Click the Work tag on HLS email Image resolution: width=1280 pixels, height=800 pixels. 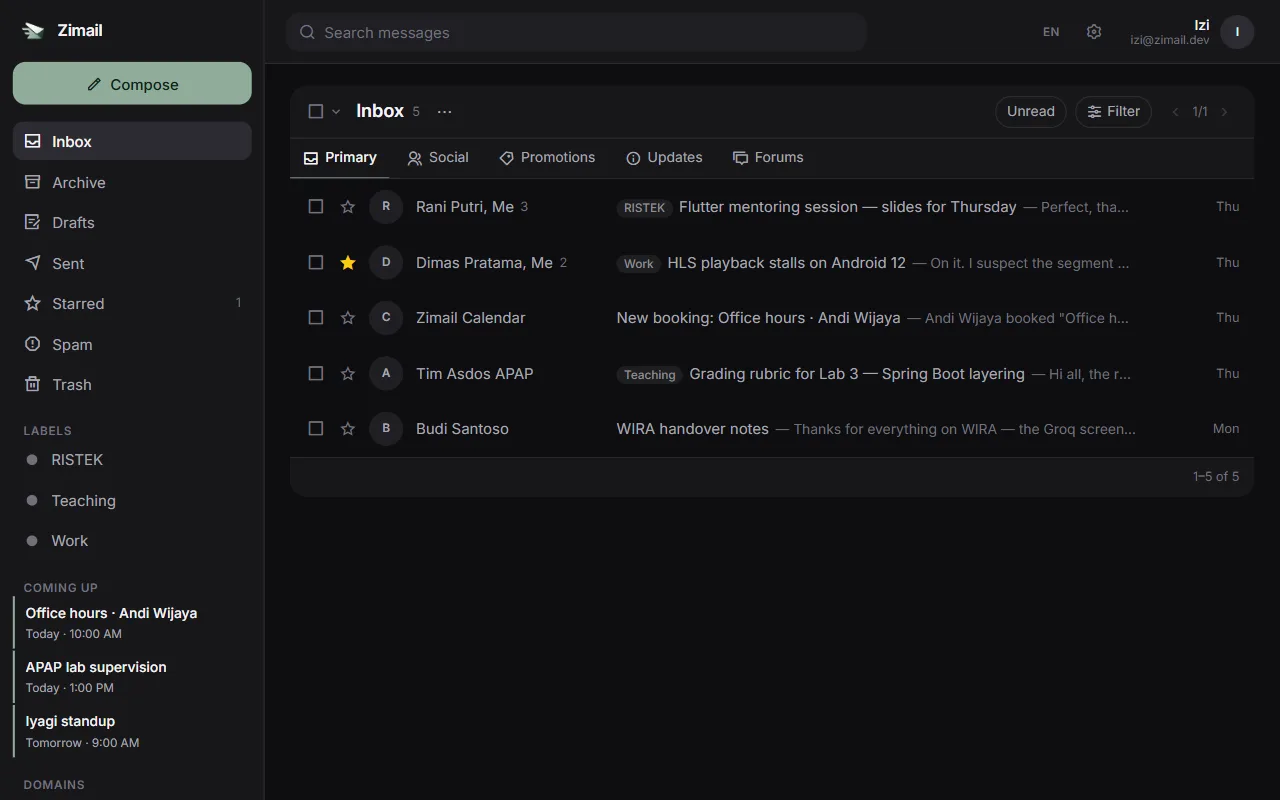coord(639,264)
